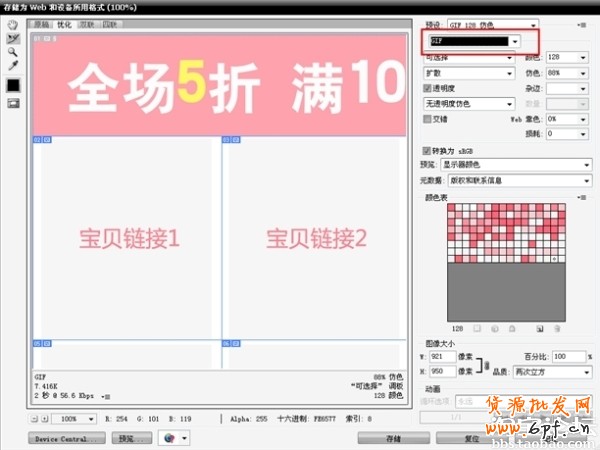Screen dimensions: 600x450
Task: Toggle the 转换为 sRGB checkbox
Action: [428, 150]
